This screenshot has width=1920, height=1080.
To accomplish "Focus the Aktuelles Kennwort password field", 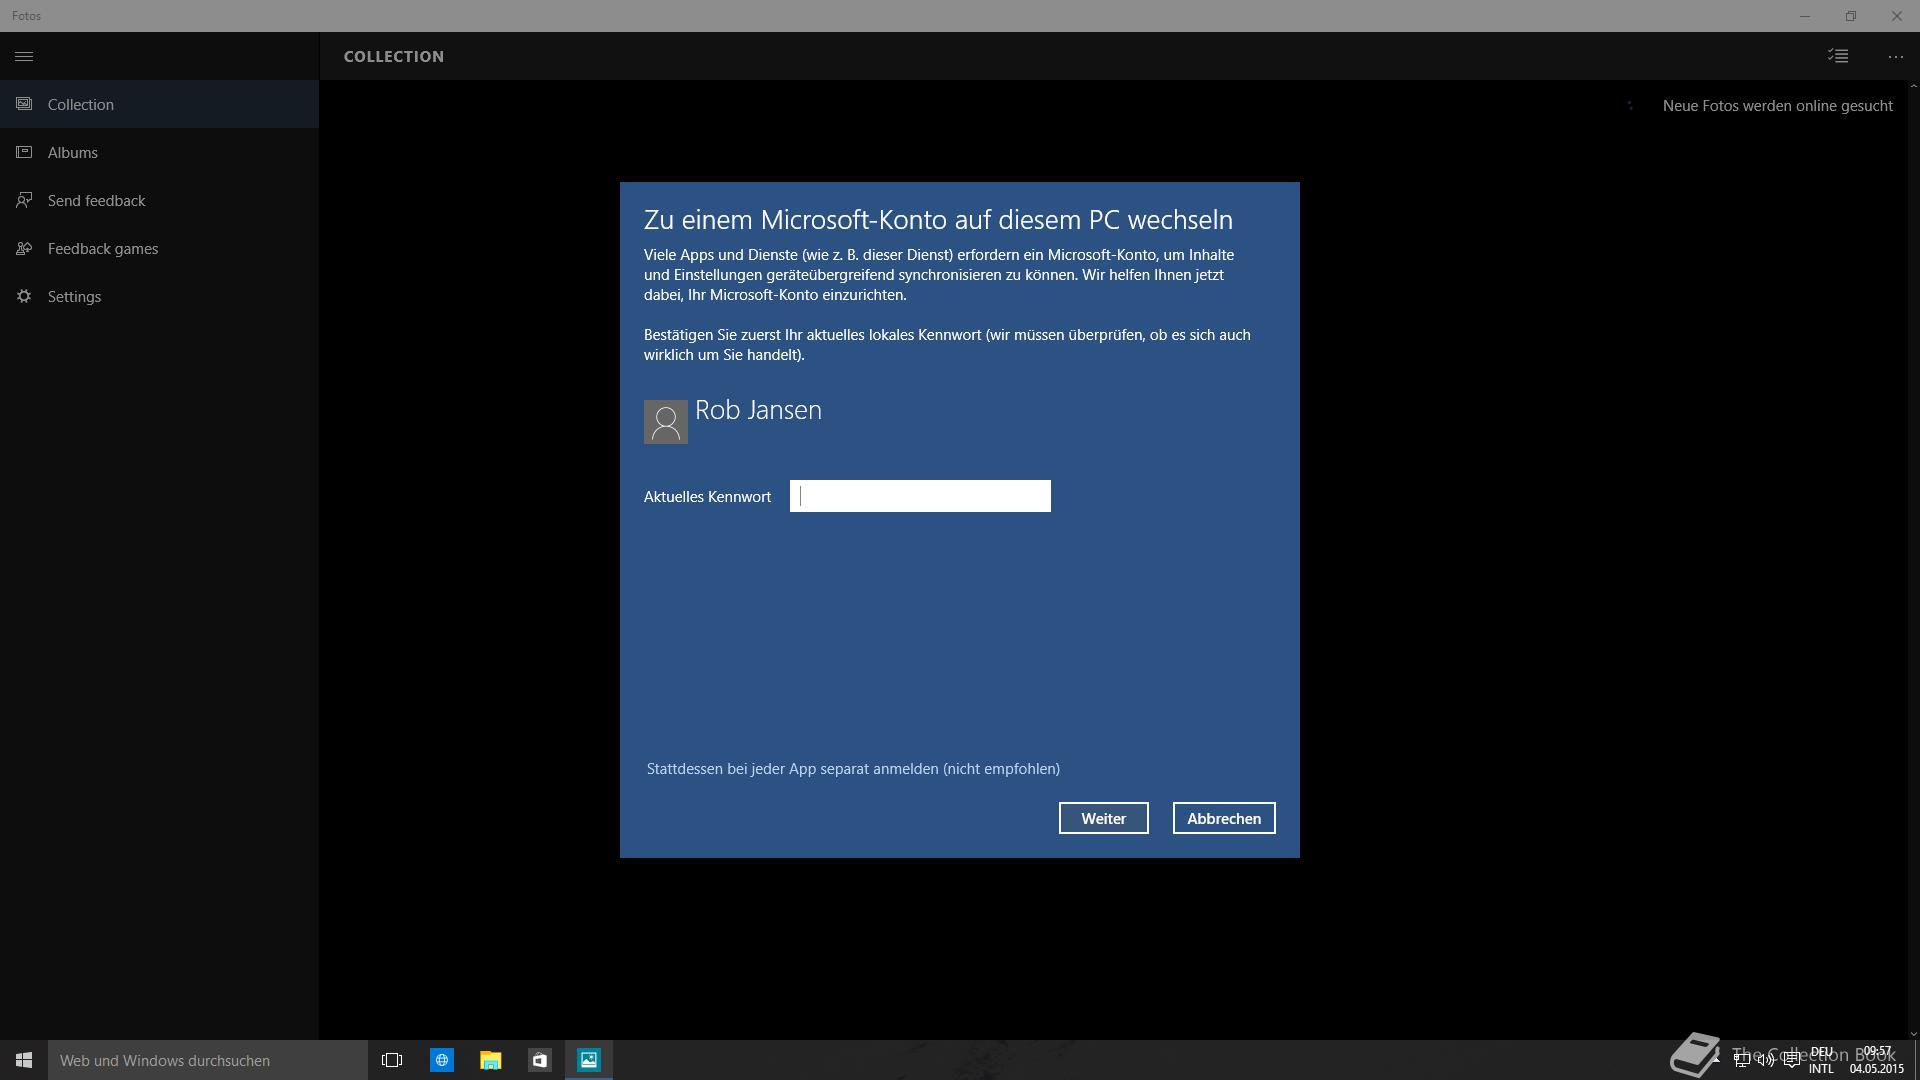I will click(x=920, y=496).
